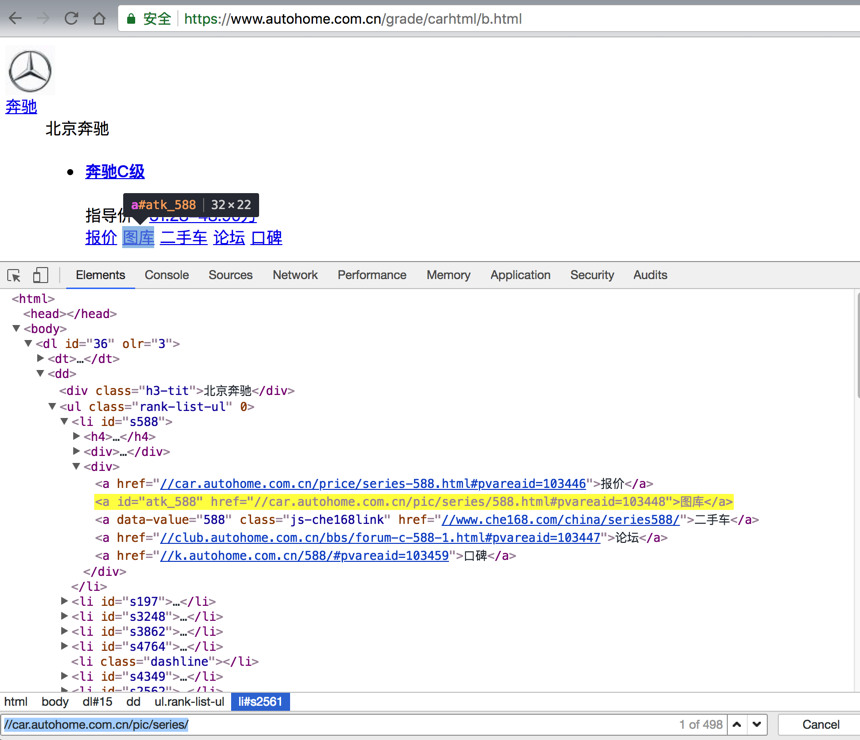
Task: Open the Network tab
Action: (295, 275)
